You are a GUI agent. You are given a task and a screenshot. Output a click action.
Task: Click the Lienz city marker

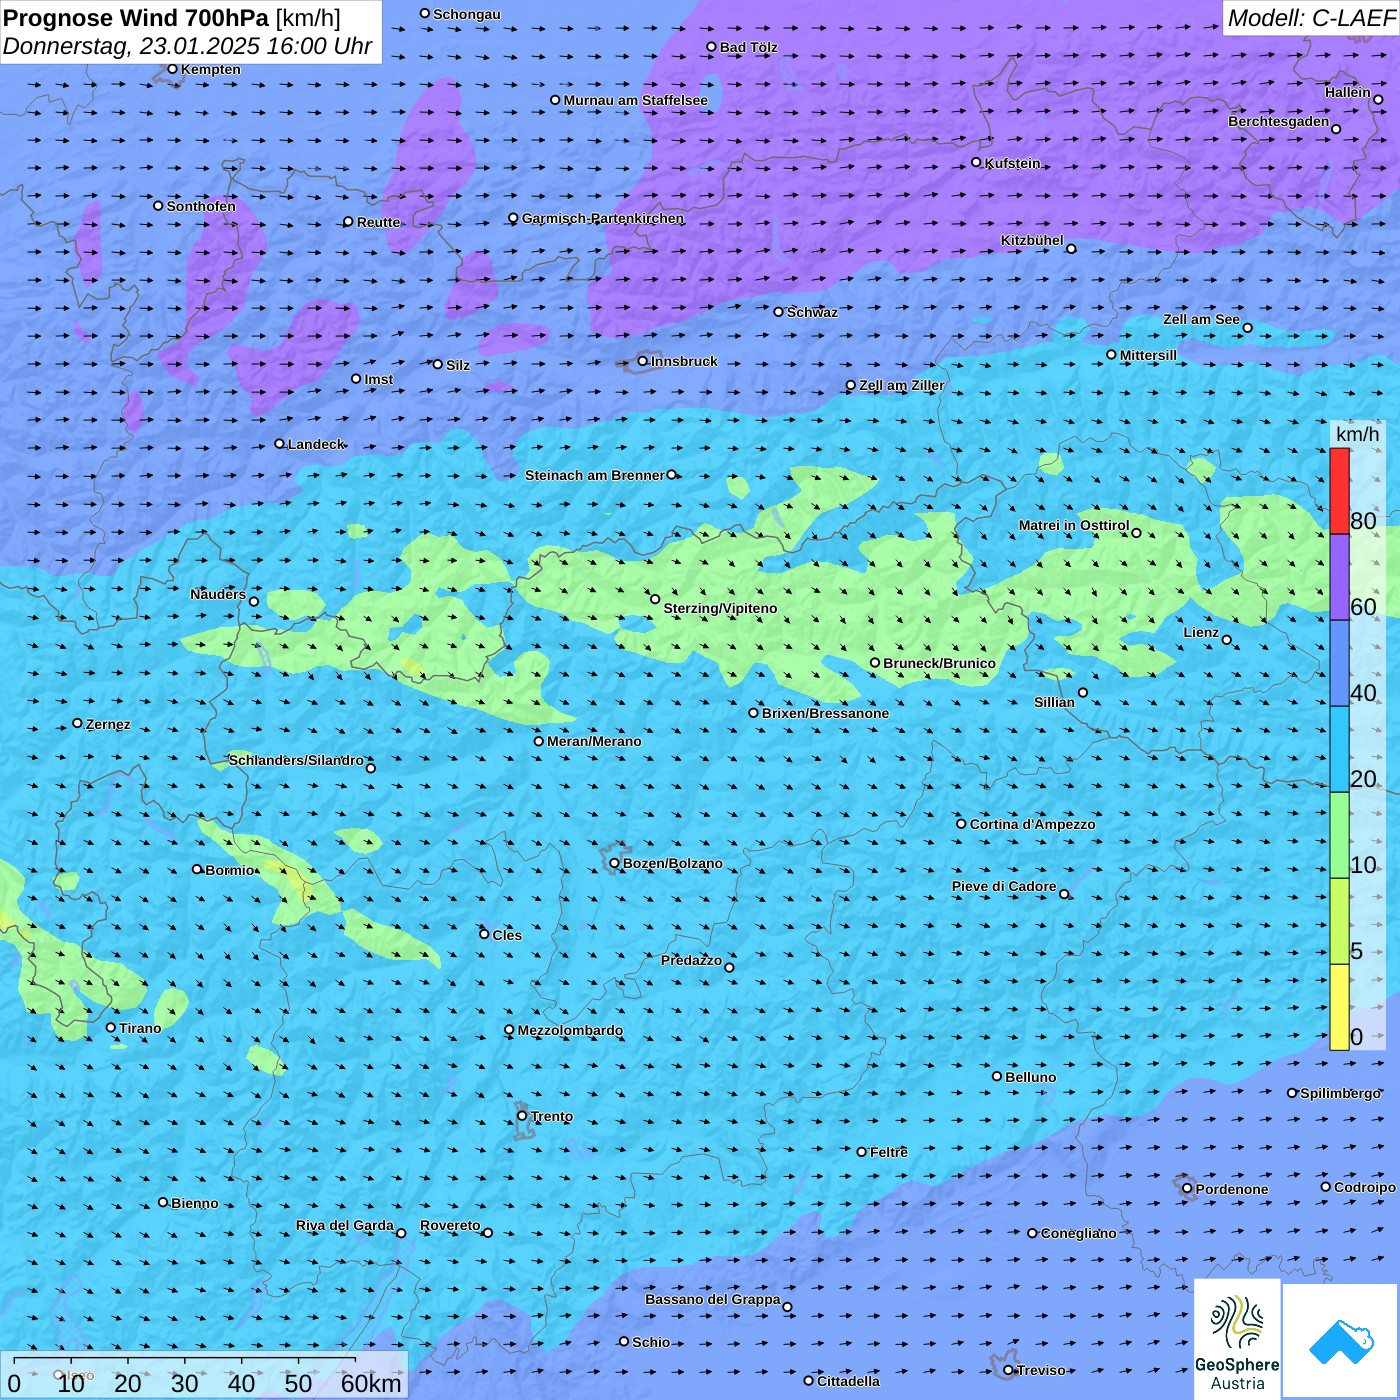(1227, 640)
